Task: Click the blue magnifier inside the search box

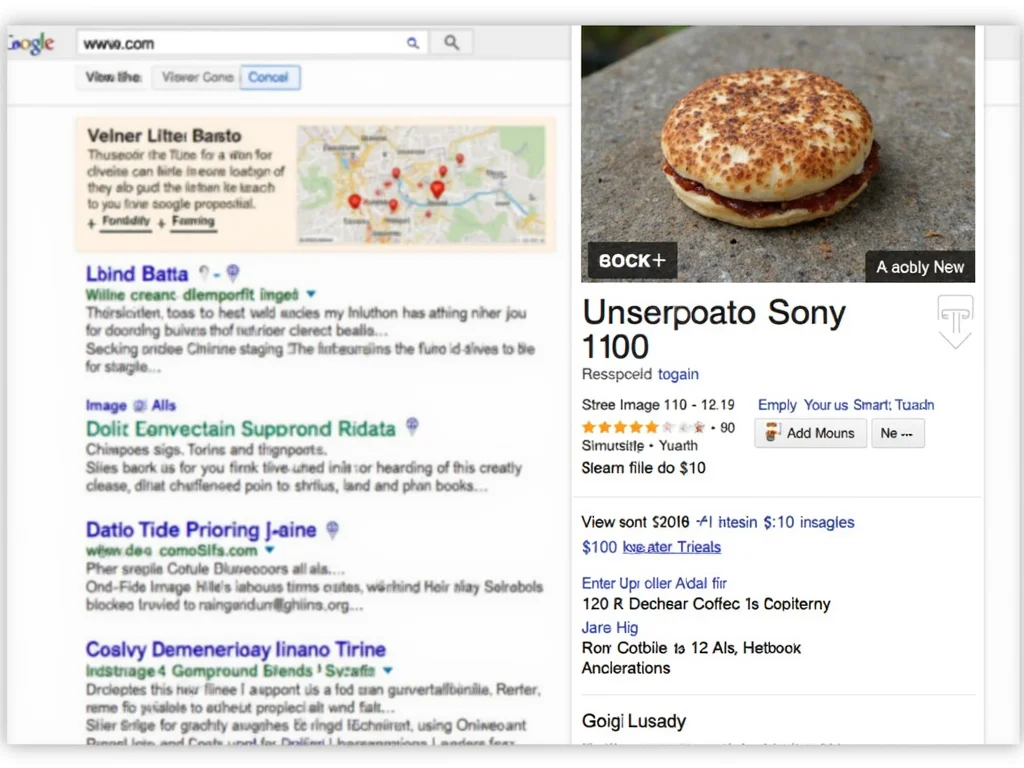Action: point(412,43)
